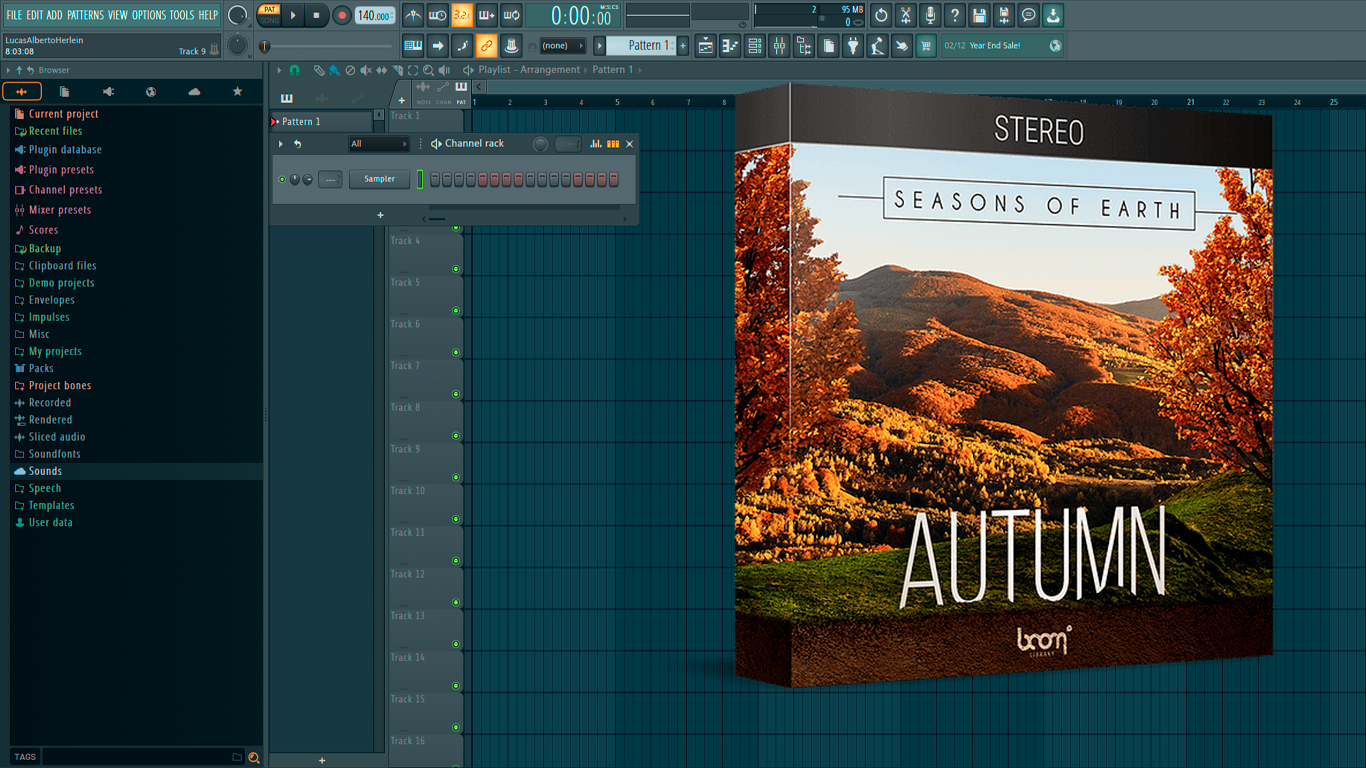The height and width of the screenshot is (768, 1366).
Task: Click the TAGS search input field
Action: coord(142,757)
